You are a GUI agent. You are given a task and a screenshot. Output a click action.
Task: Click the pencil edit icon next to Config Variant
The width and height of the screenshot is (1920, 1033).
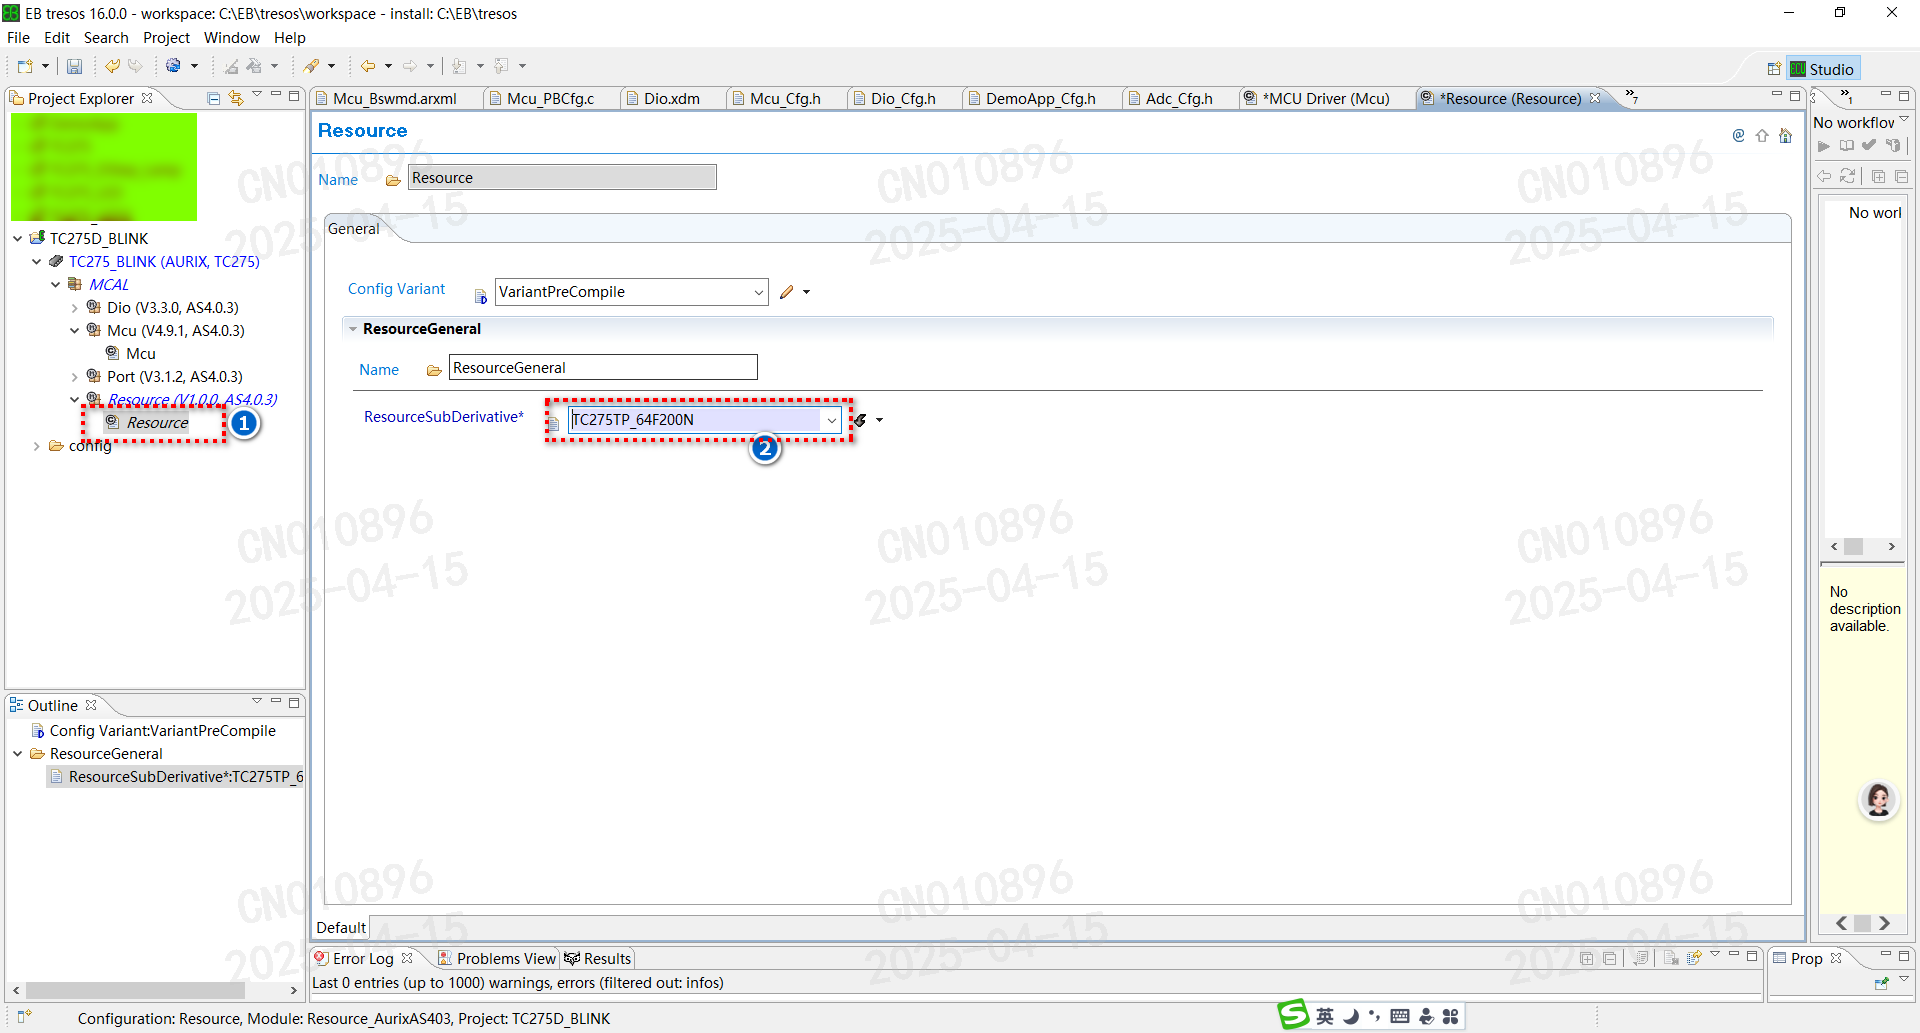coord(787,292)
